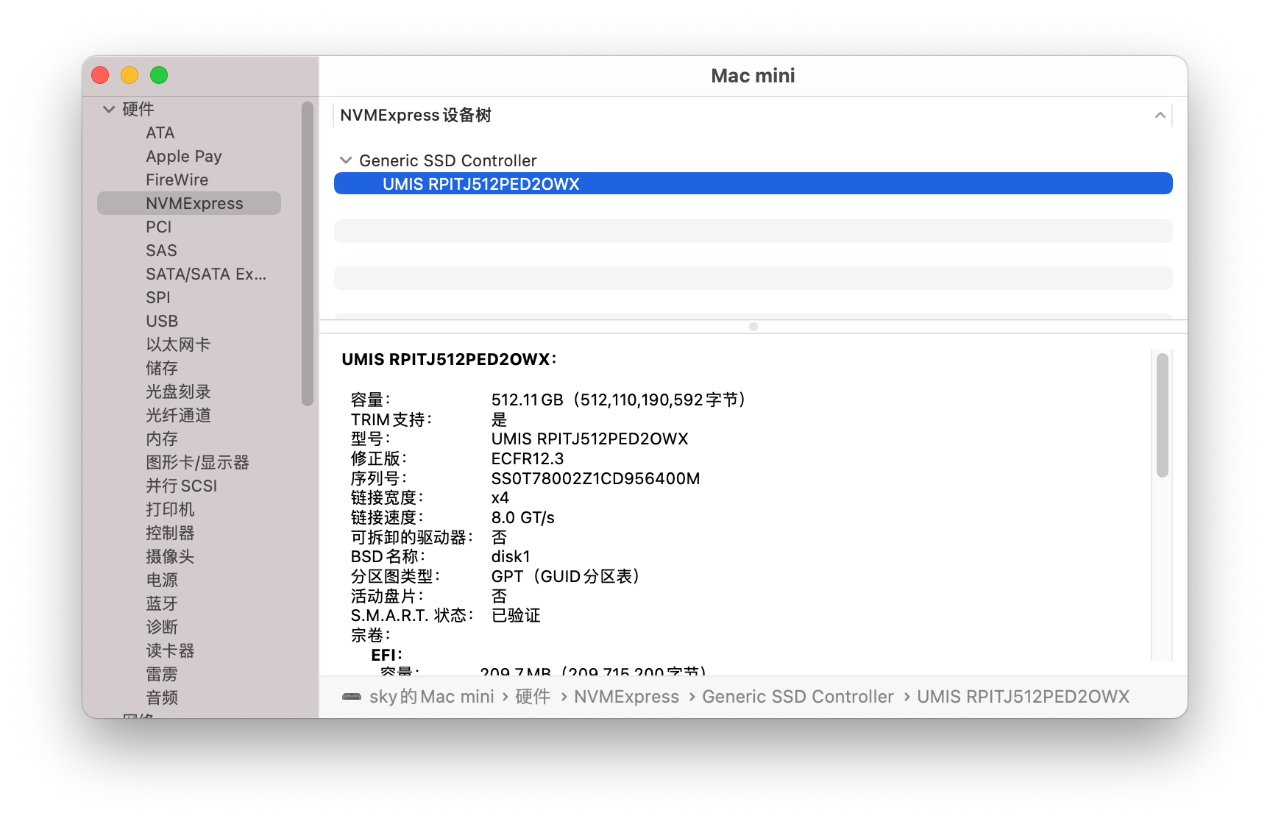This screenshot has width=1270, height=827.
Task: Click the 宗卷 label
Action: point(370,635)
